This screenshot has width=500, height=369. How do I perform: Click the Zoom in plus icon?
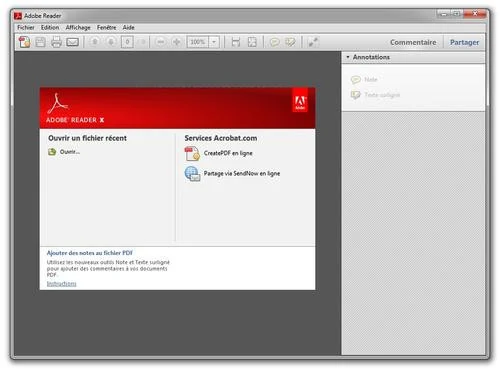point(176,42)
